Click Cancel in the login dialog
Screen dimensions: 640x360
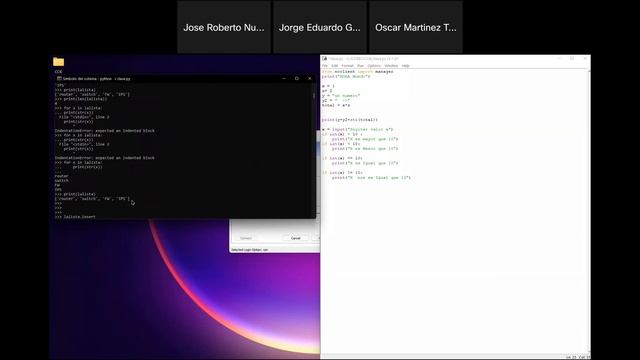point(296,238)
